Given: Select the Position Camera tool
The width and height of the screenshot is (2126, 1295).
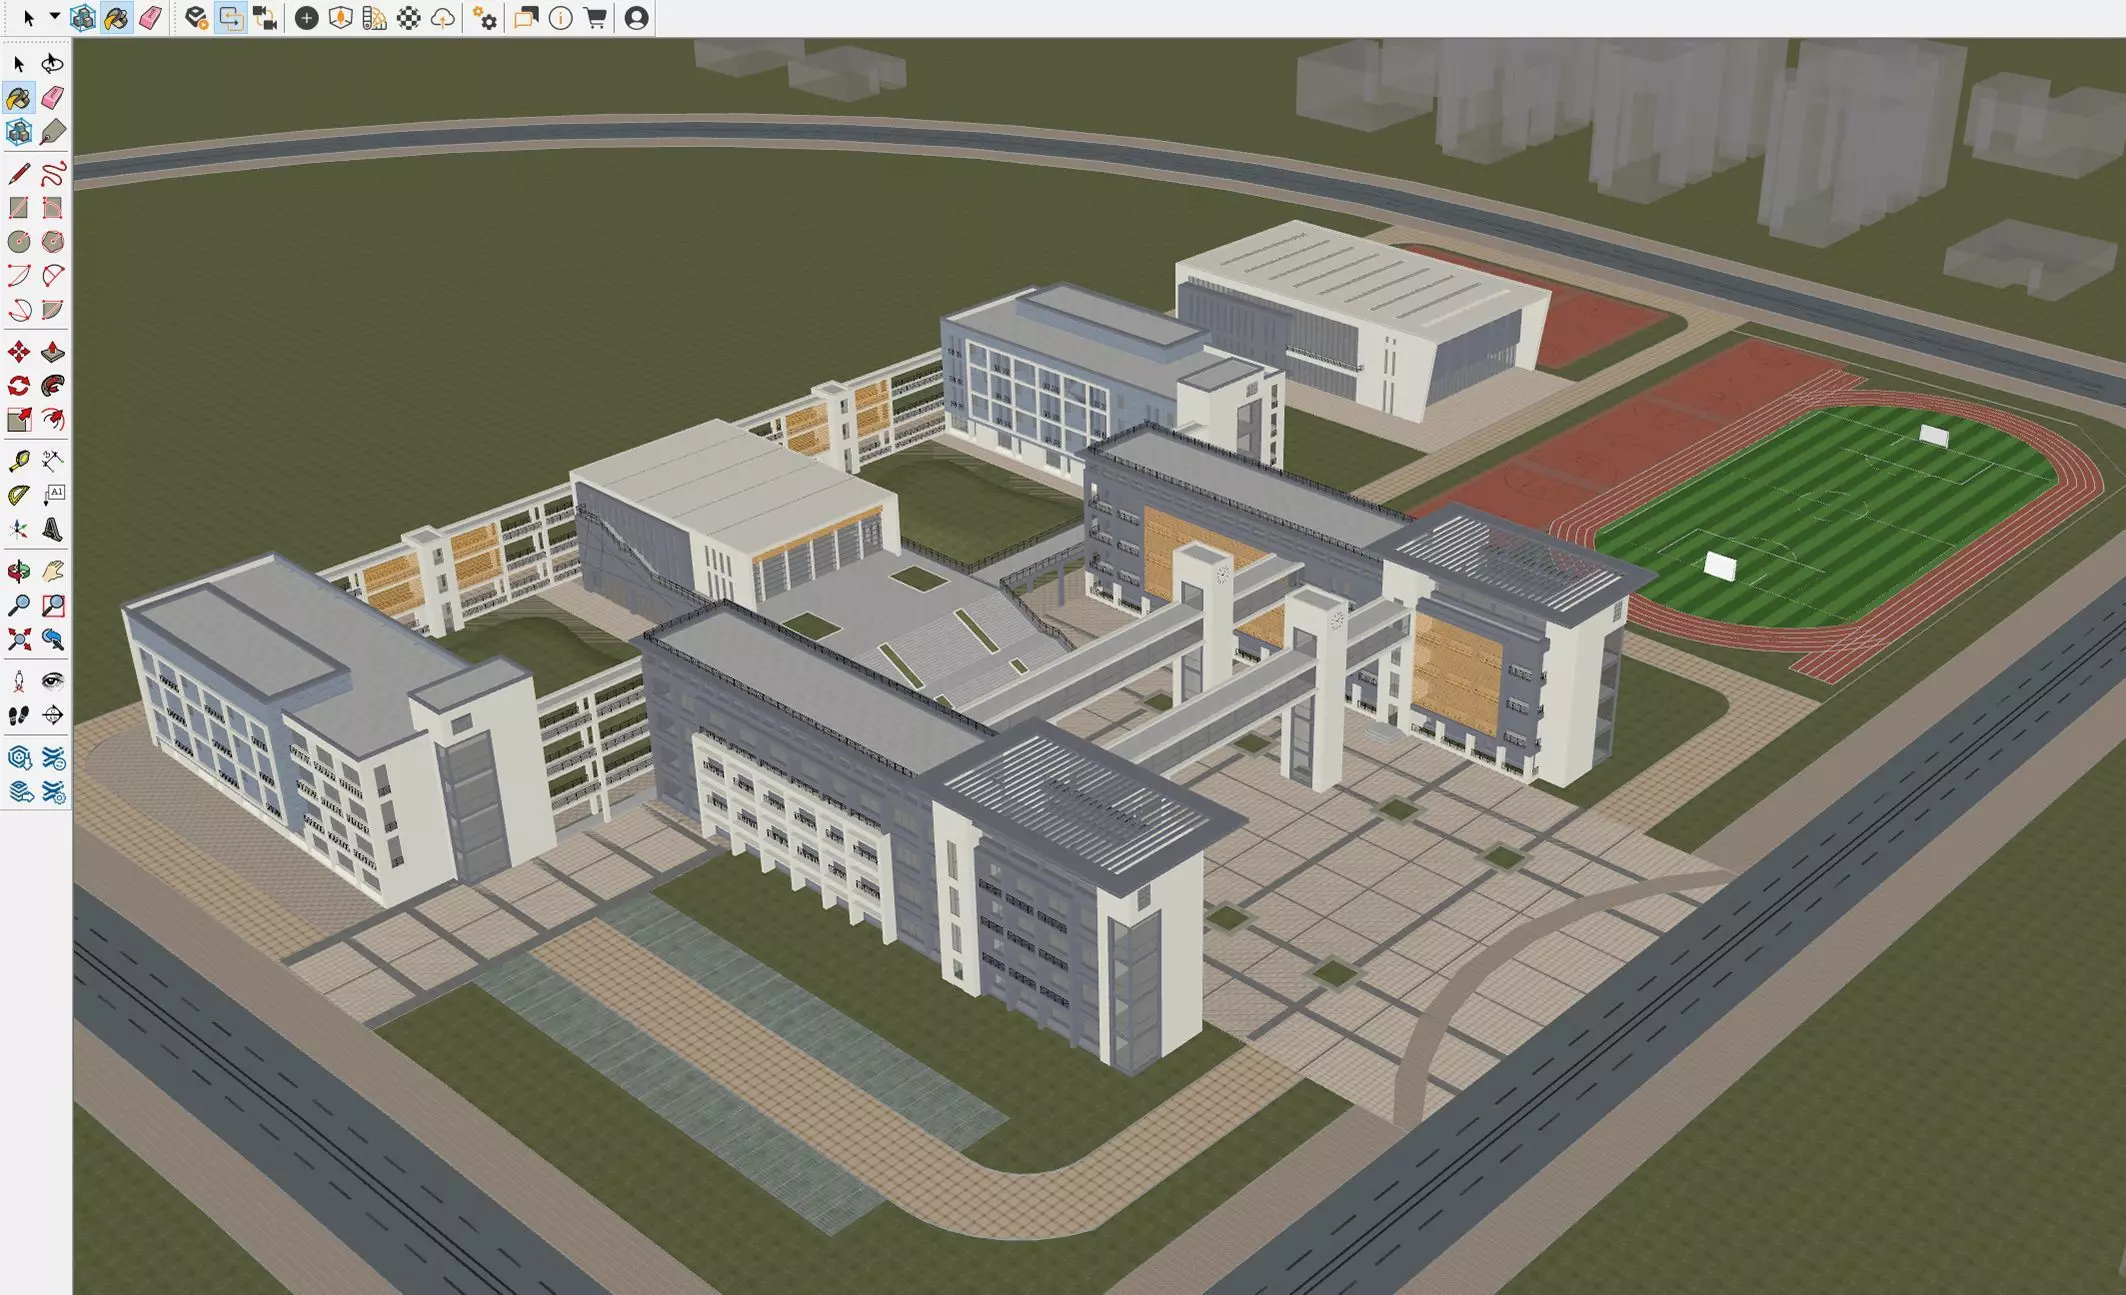Looking at the screenshot, I should 19,682.
